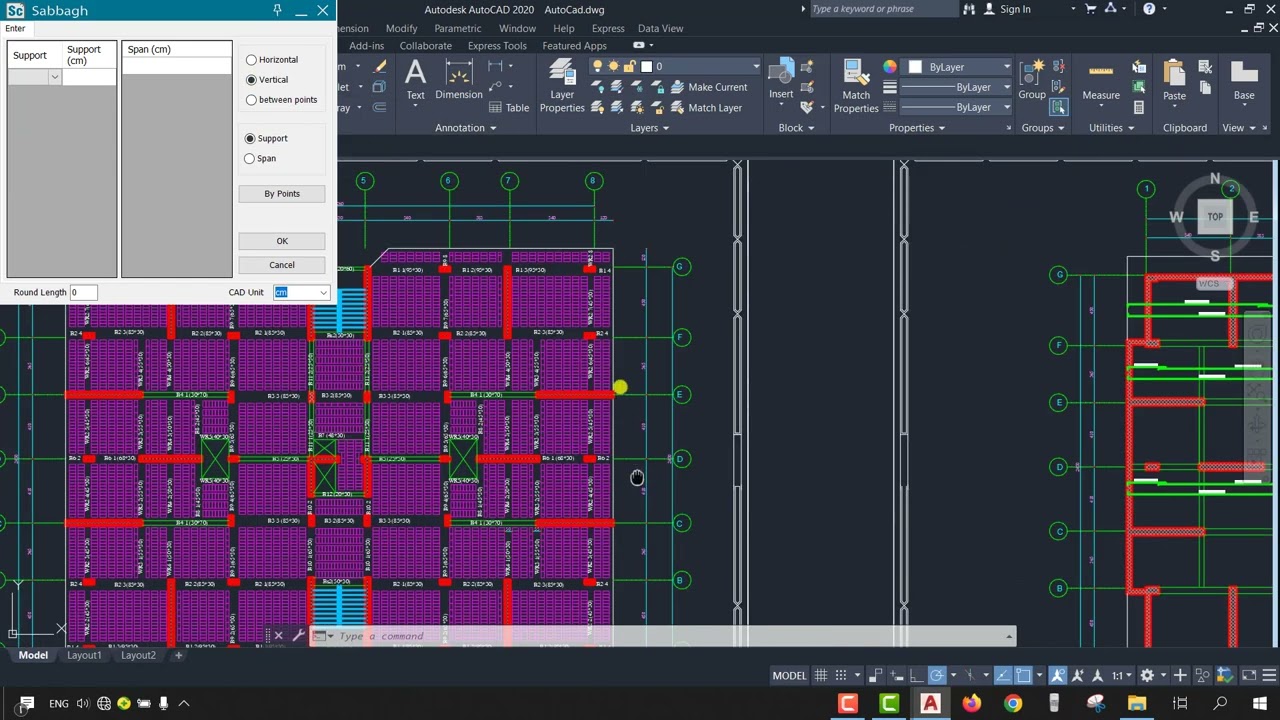This screenshot has width=1280, height=720.
Task: Expand the Properties panel
Action: tap(917, 128)
